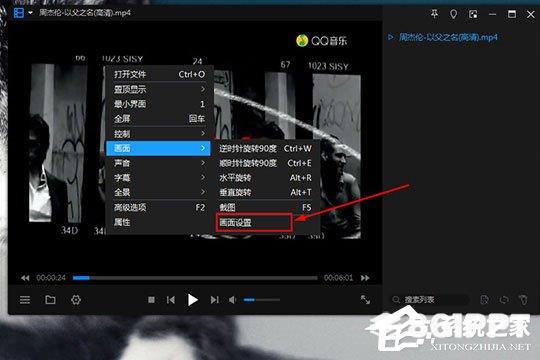Open the playlist item 周杰伦-以父之名(高清).mp4
Image resolution: width=540 pixels, height=360 pixels.
(x=448, y=37)
